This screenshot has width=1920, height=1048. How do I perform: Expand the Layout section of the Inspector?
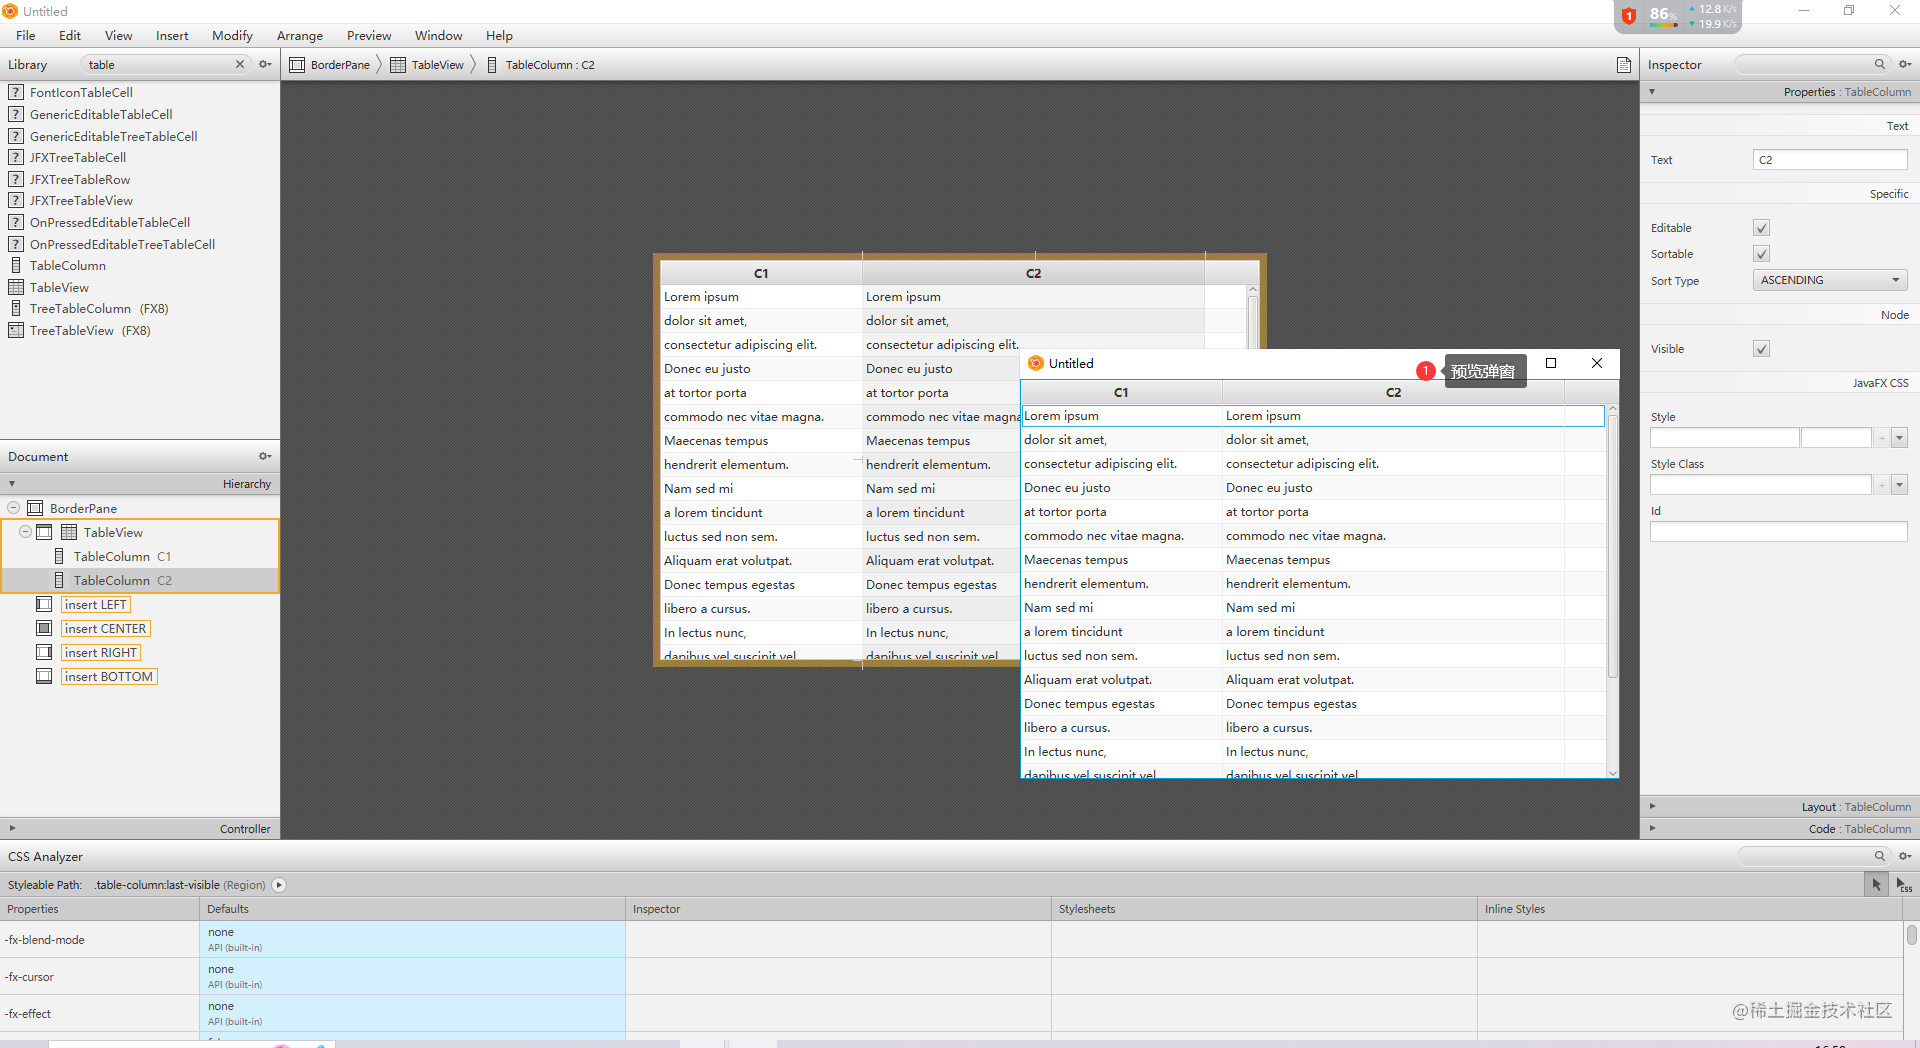tap(1652, 806)
